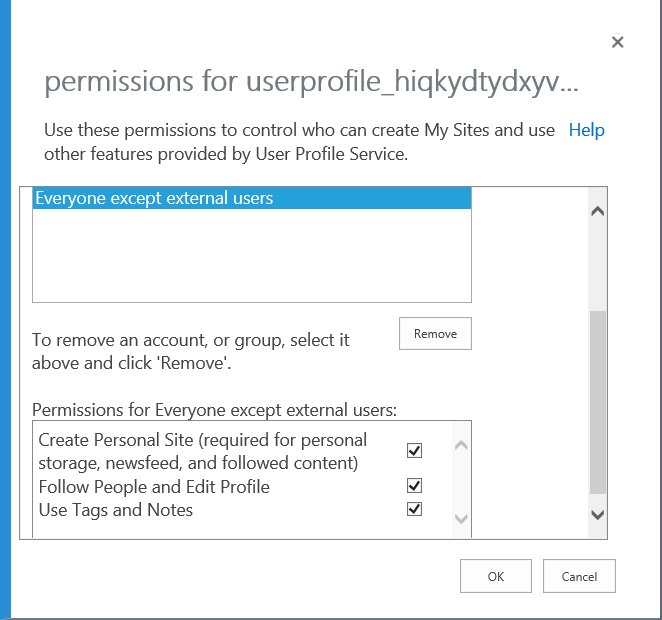
Task: Click the Remove button
Action: [x=435, y=333]
